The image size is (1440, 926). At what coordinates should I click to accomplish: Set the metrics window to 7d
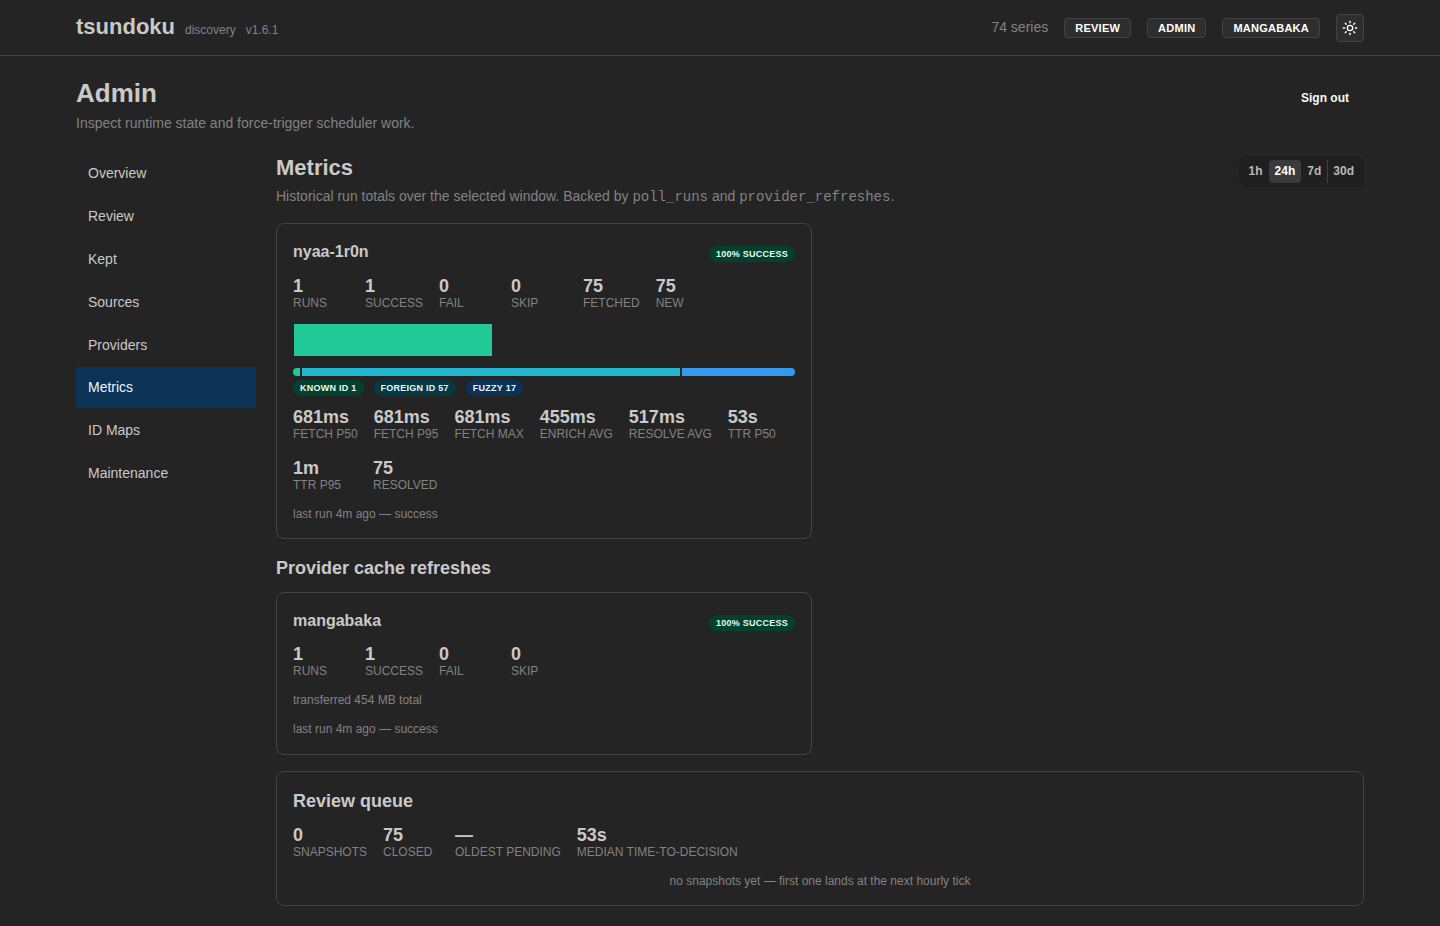pyautogui.click(x=1314, y=171)
